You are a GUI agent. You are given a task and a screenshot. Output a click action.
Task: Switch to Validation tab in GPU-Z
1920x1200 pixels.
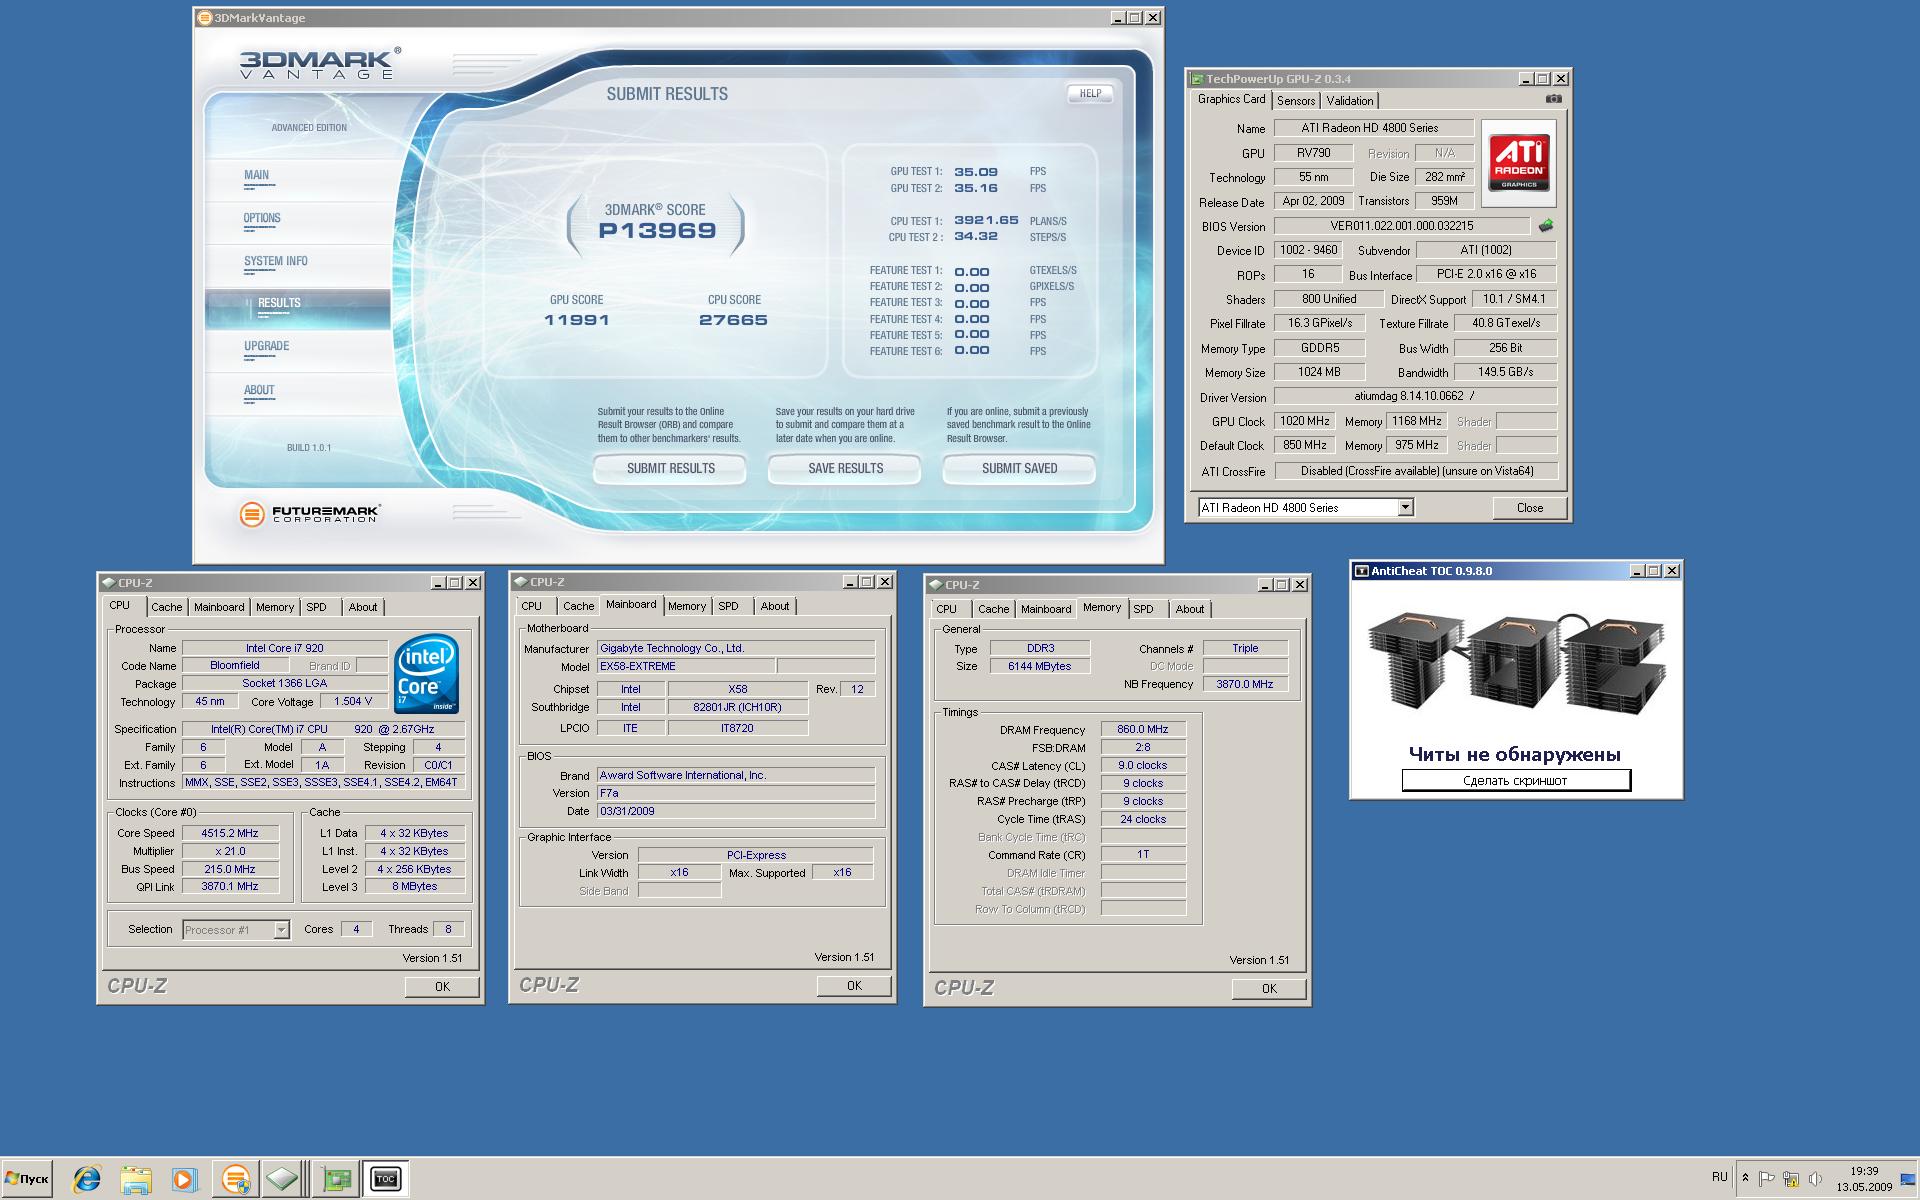(x=1350, y=101)
